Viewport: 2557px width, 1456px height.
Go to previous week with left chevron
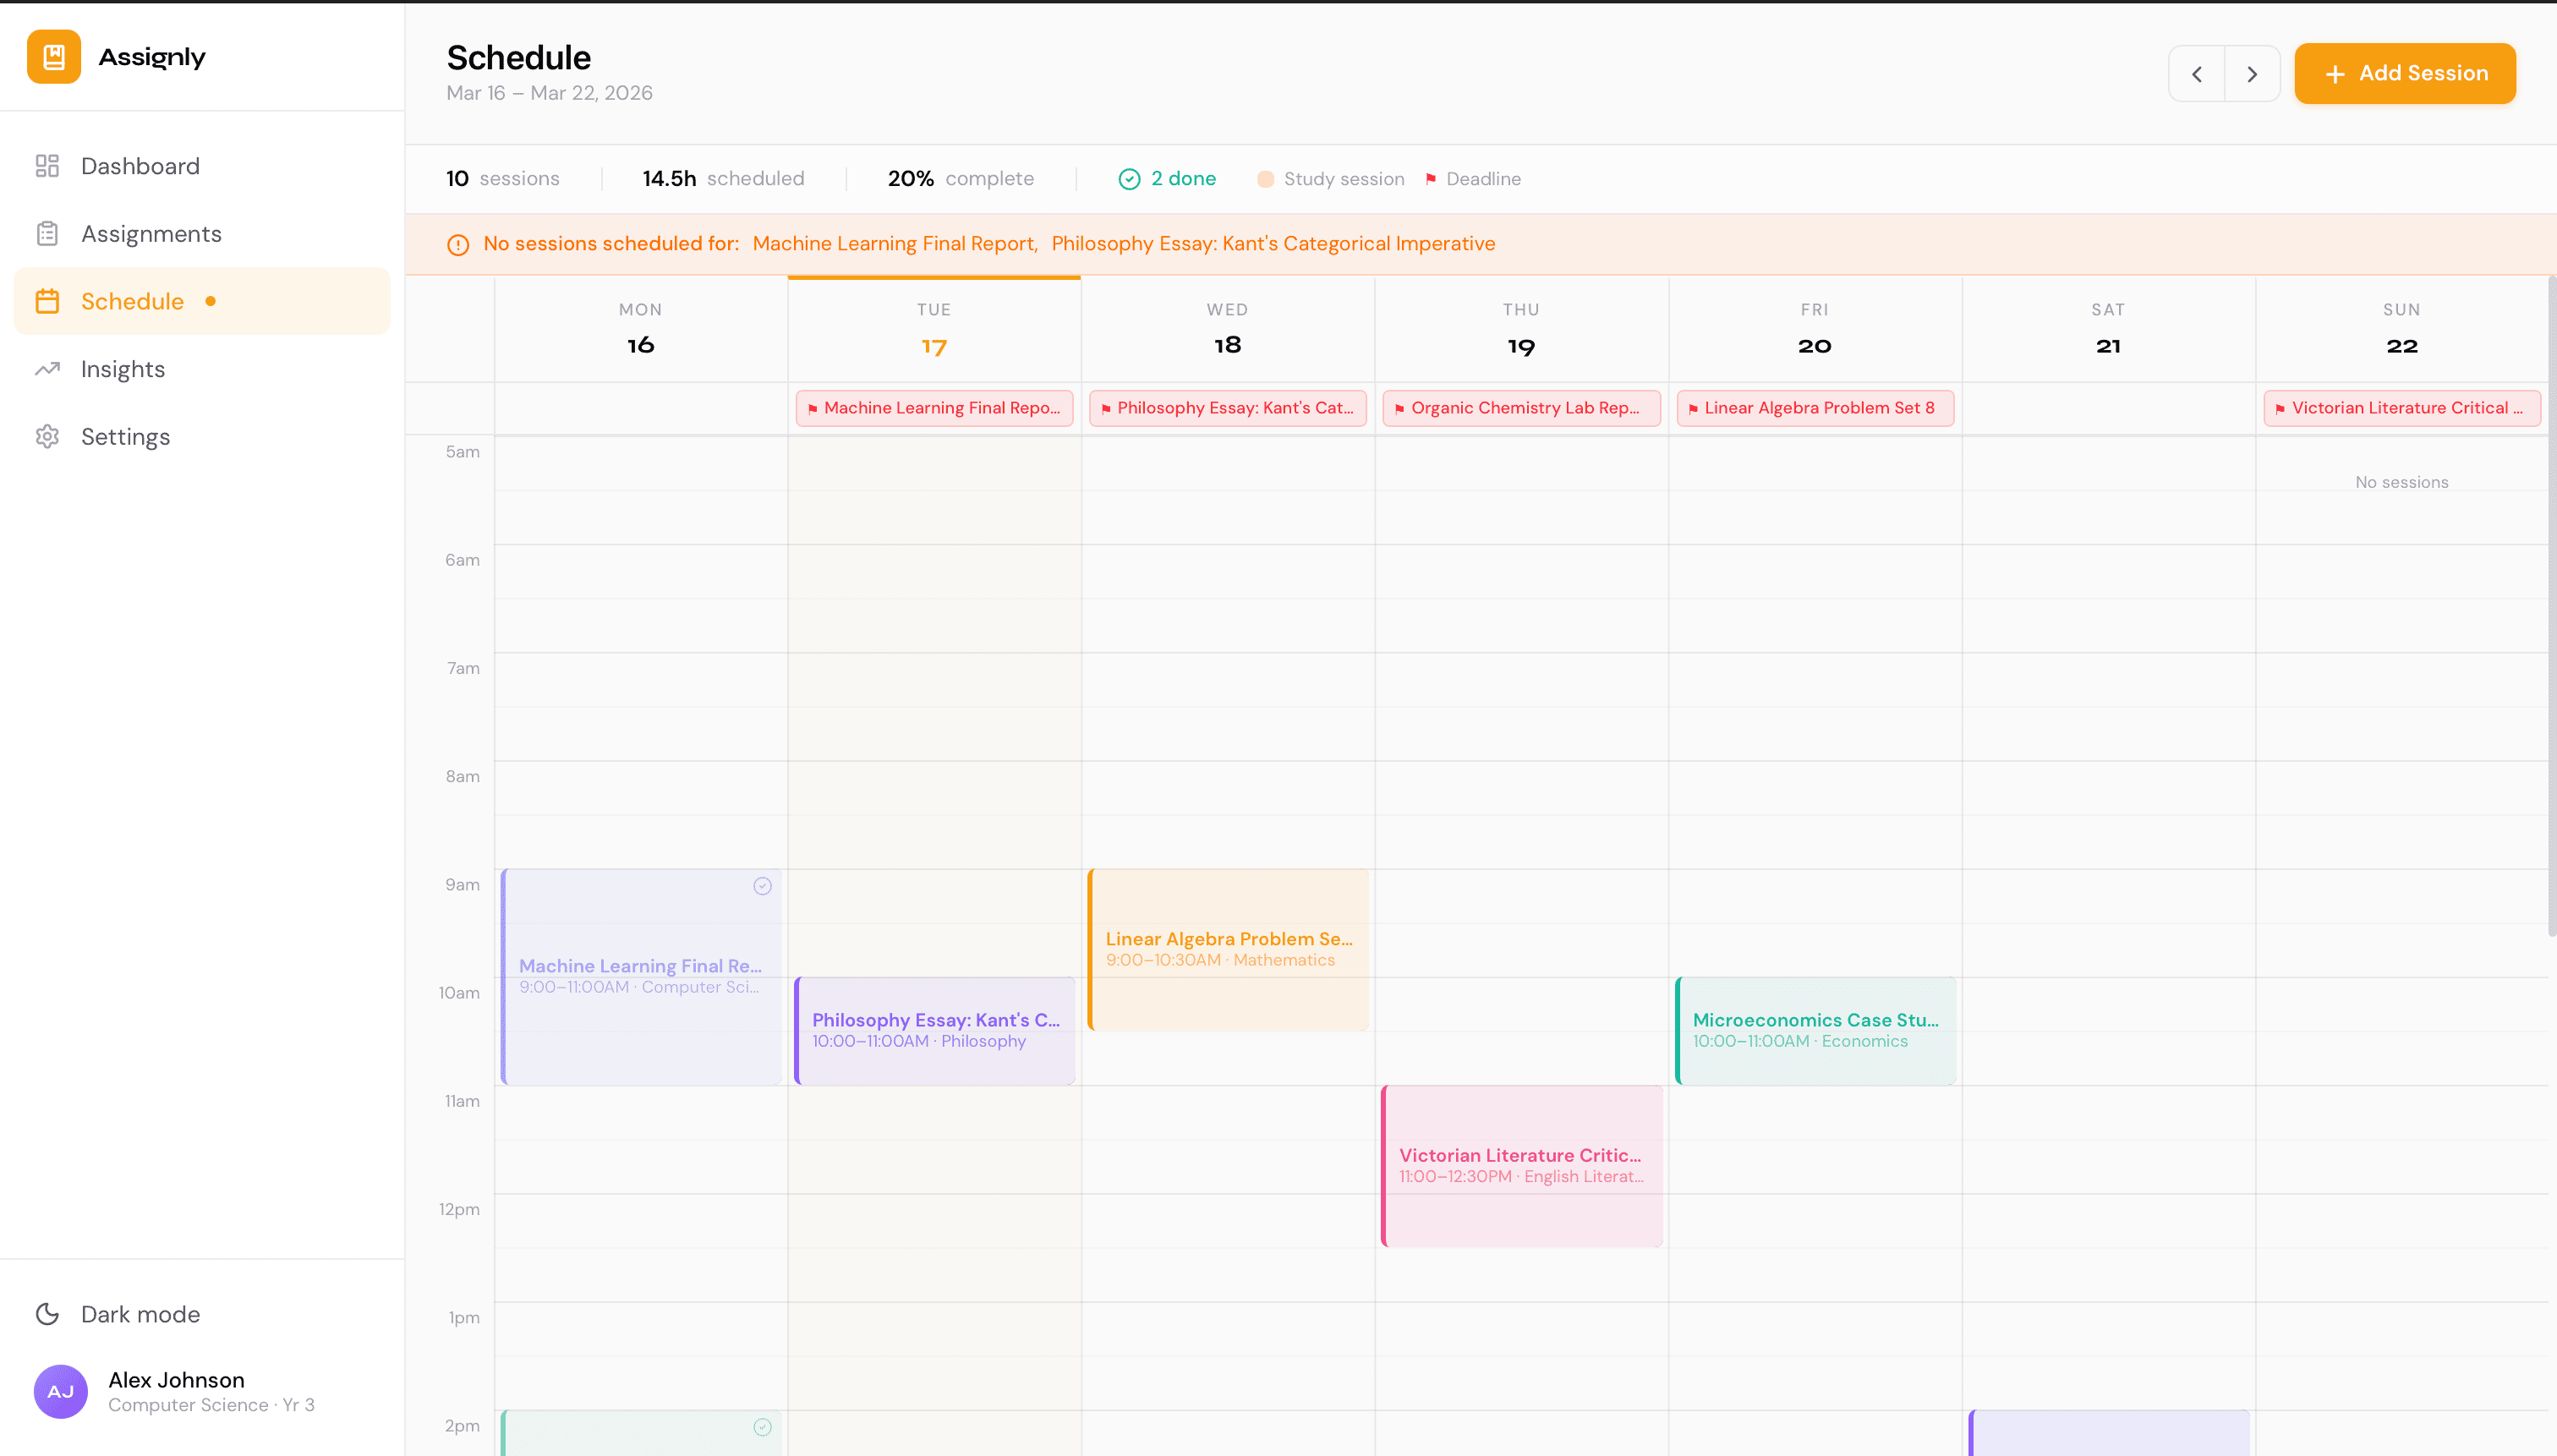2196,73
